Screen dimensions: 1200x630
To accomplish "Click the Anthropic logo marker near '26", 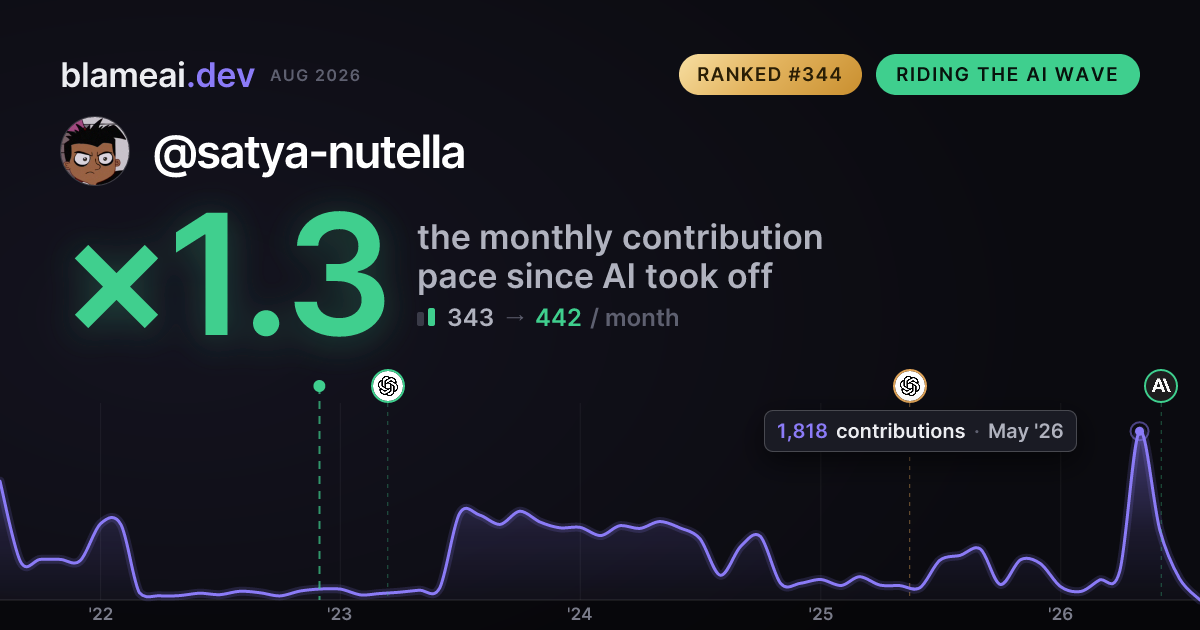I will click(x=1161, y=386).
